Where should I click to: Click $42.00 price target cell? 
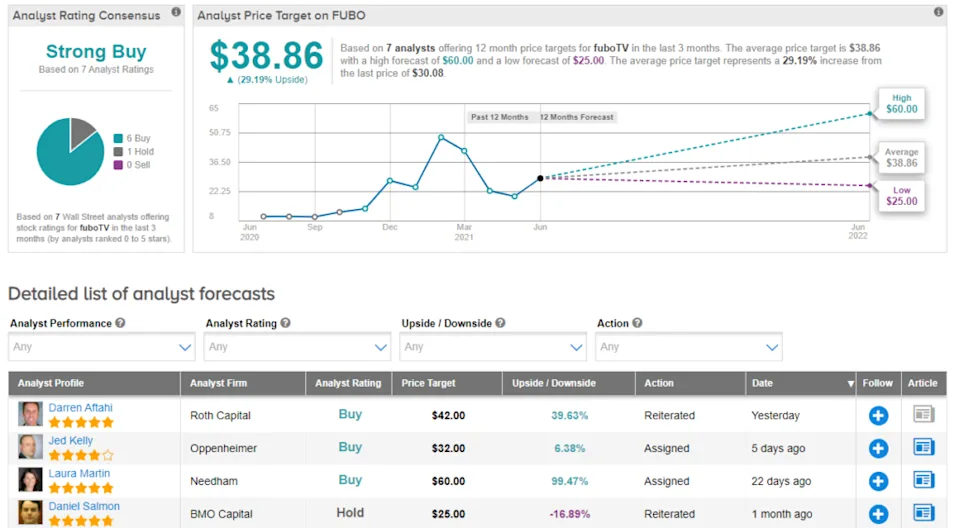point(448,415)
